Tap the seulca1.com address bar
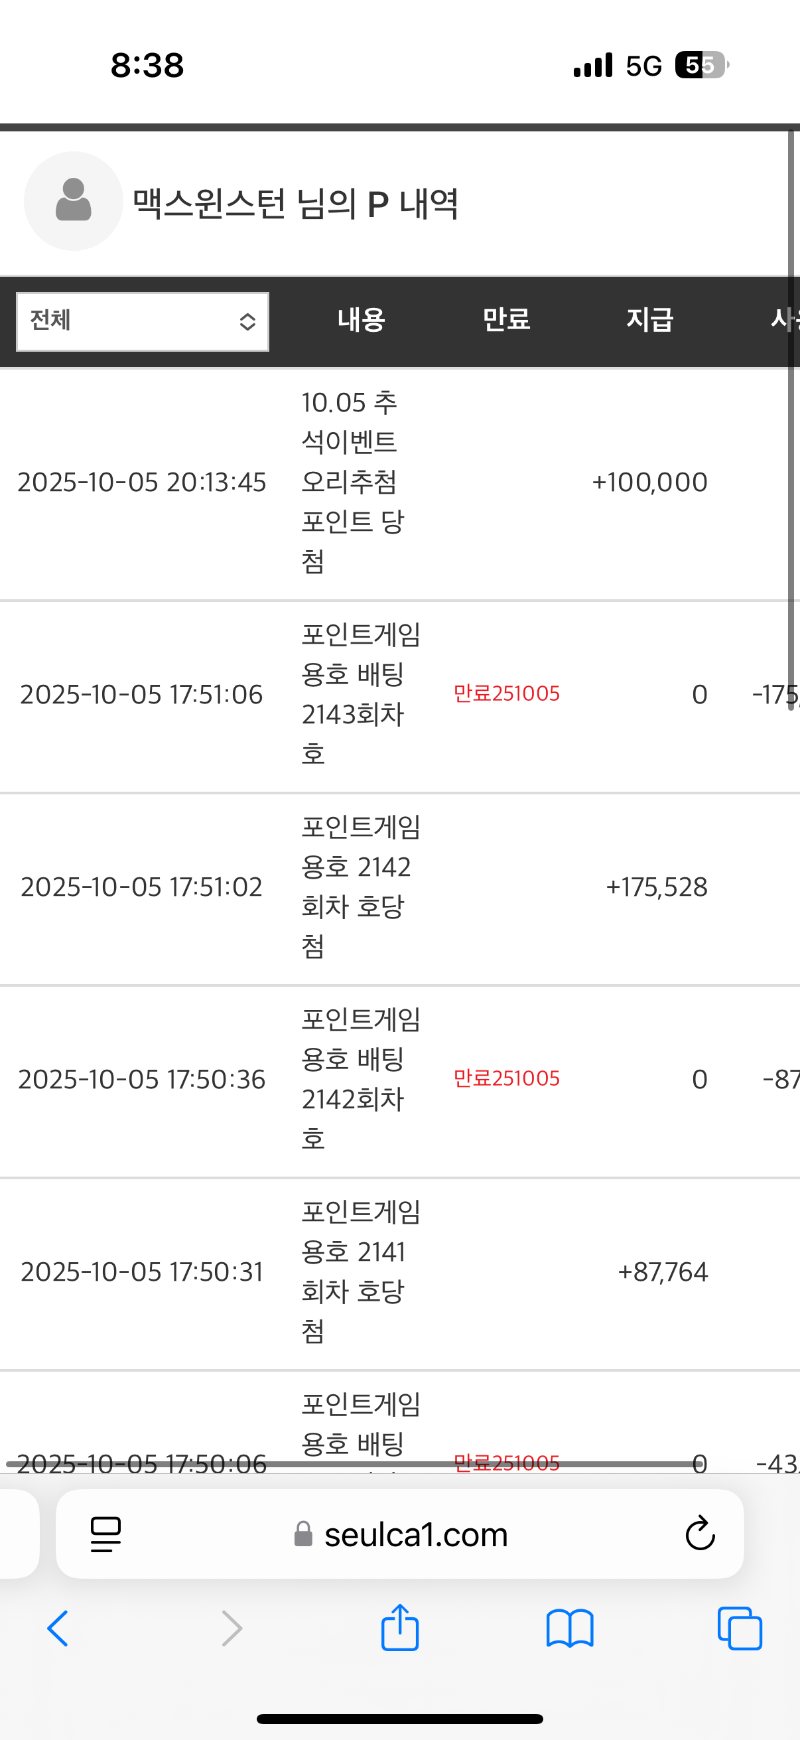 pos(416,1534)
